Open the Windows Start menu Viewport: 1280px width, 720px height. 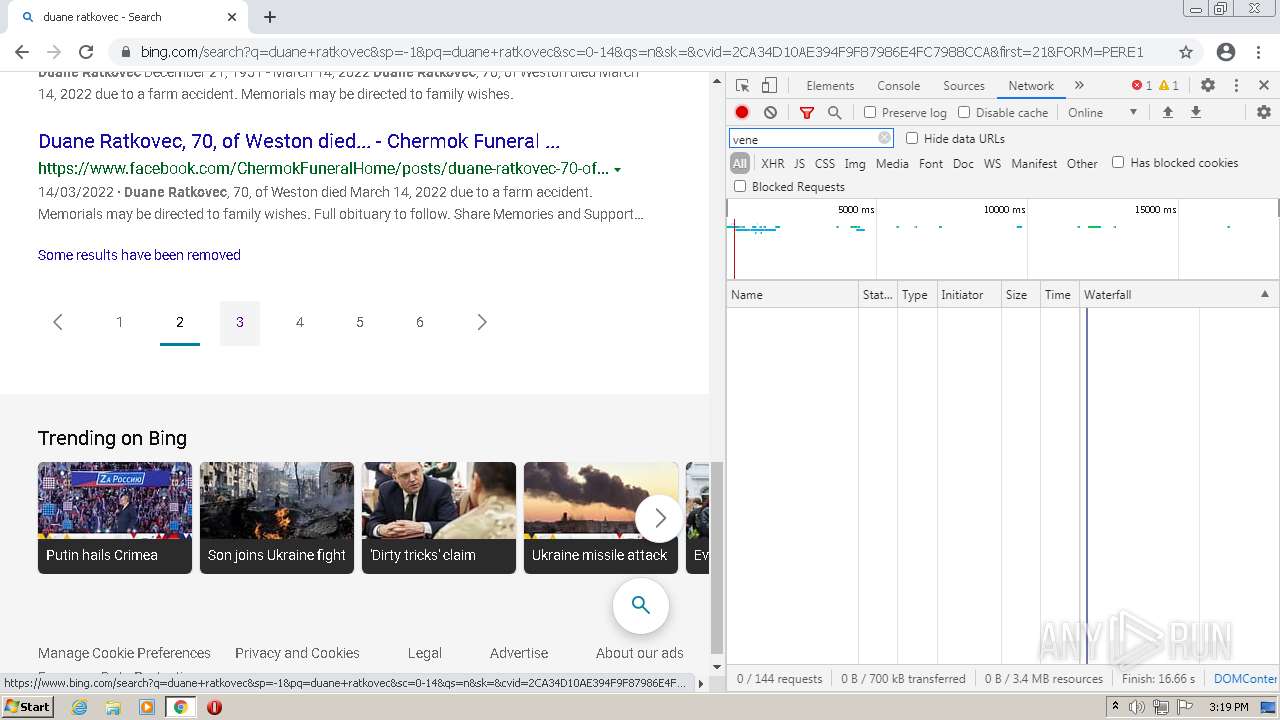point(28,707)
